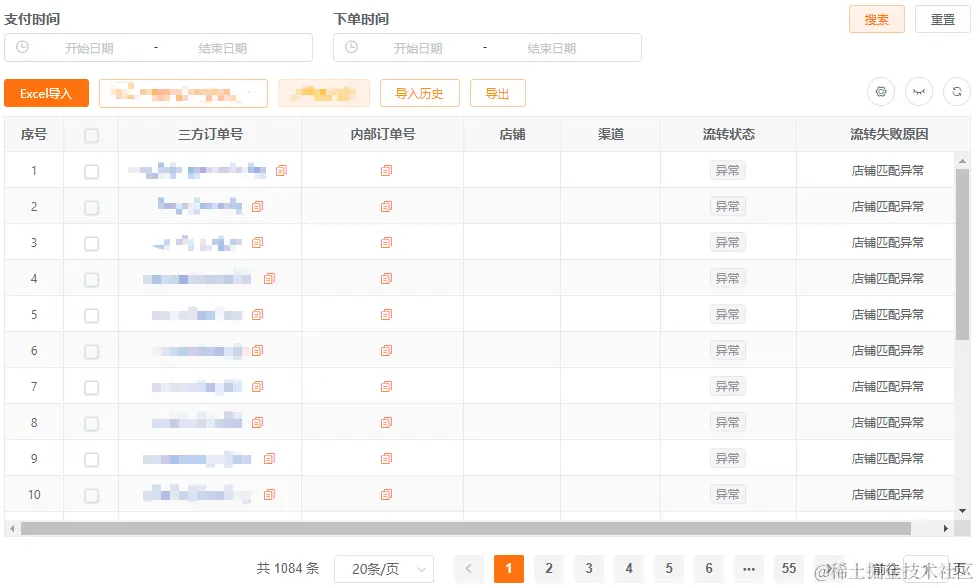Open the 20条/页 page size dropdown
This screenshot has width=980, height=588.
(384, 569)
